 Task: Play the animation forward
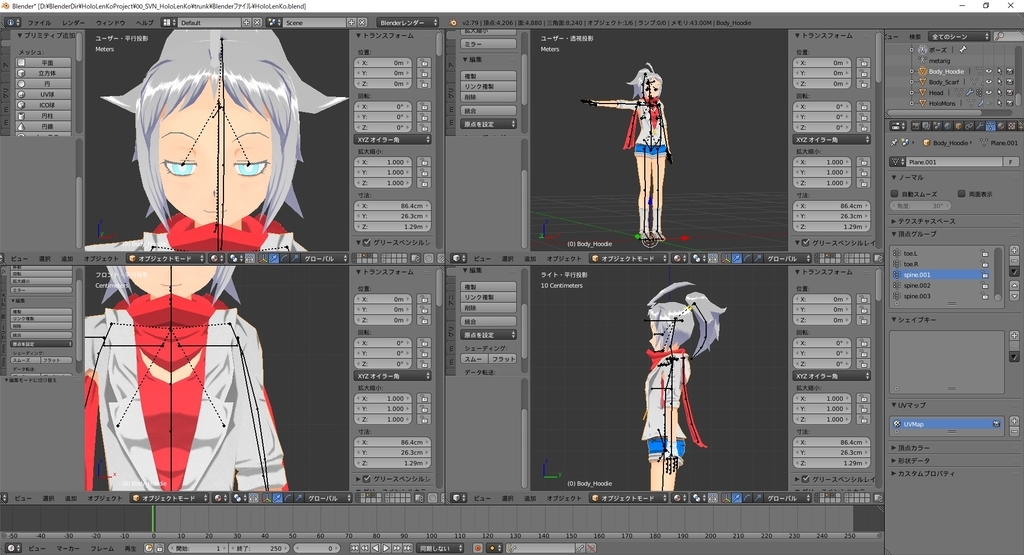[x=386, y=548]
